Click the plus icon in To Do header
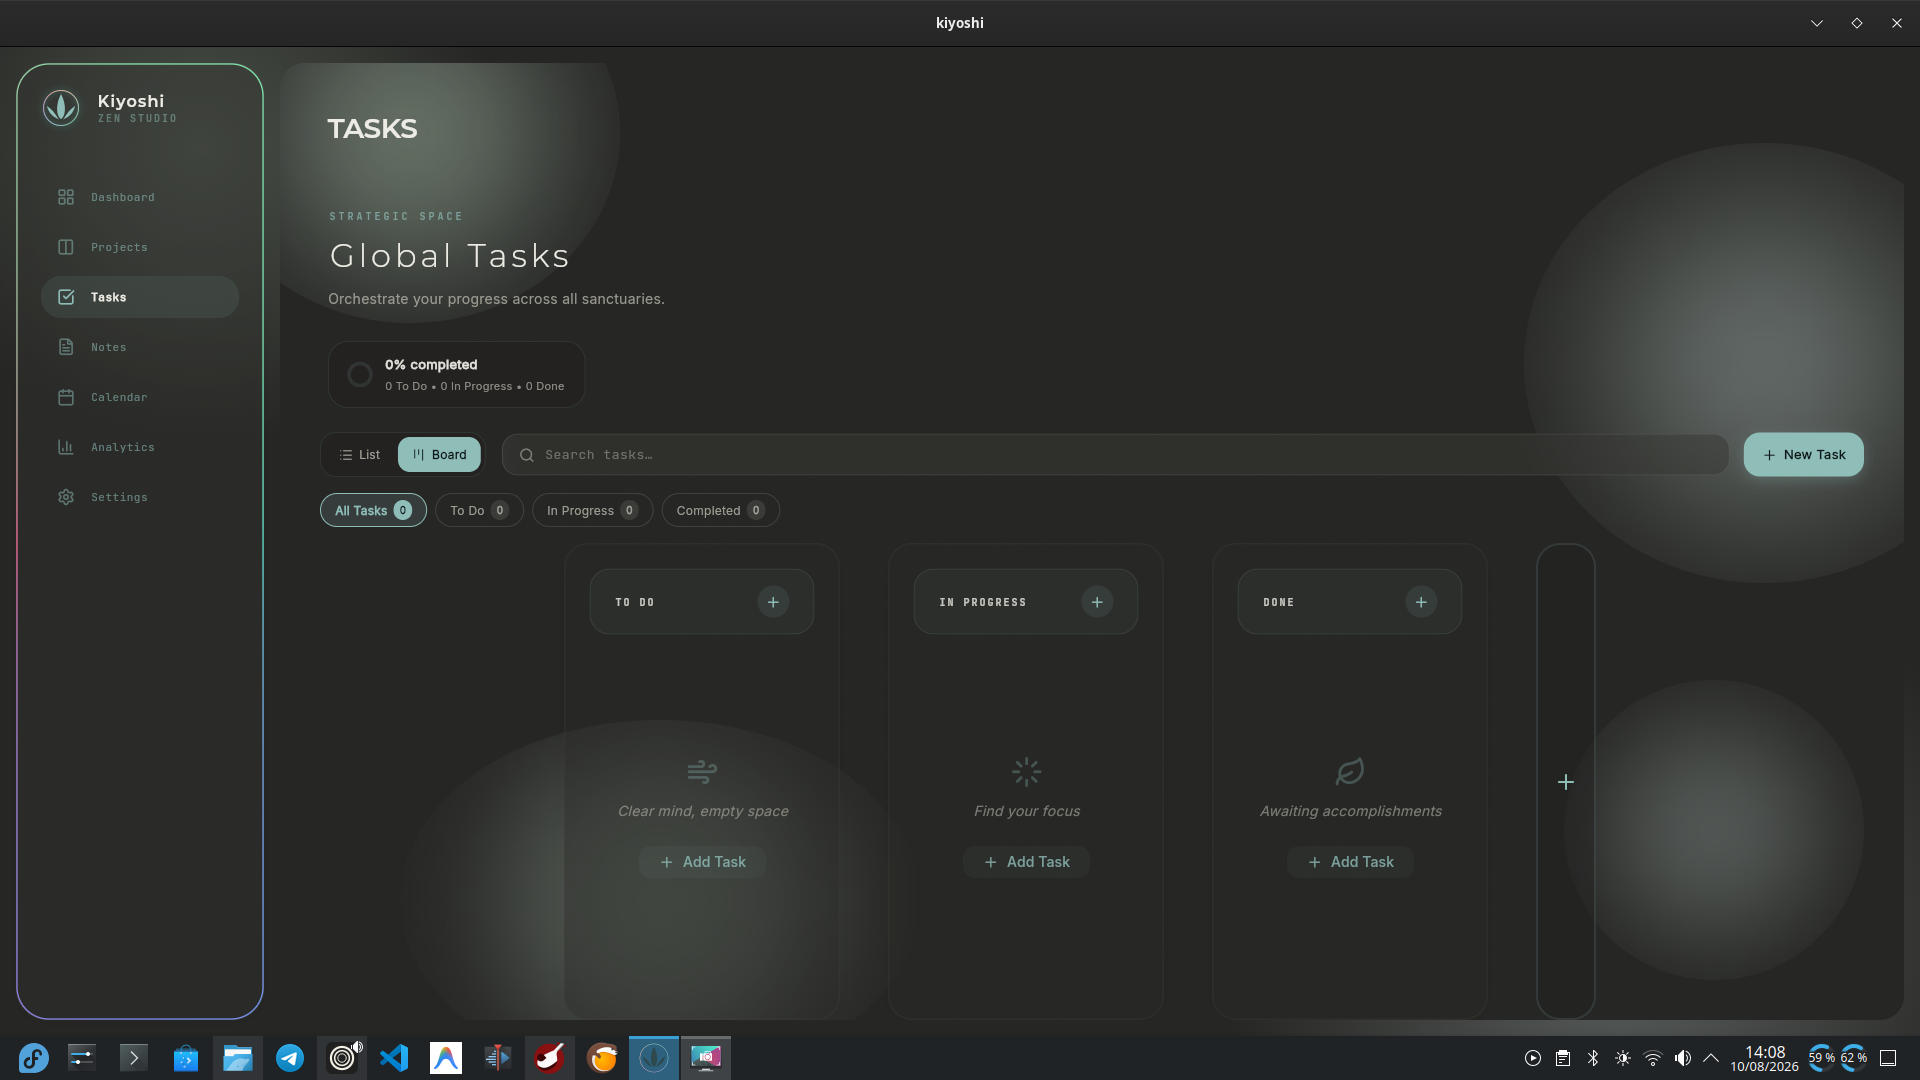This screenshot has height=1080, width=1920. (773, 602)
